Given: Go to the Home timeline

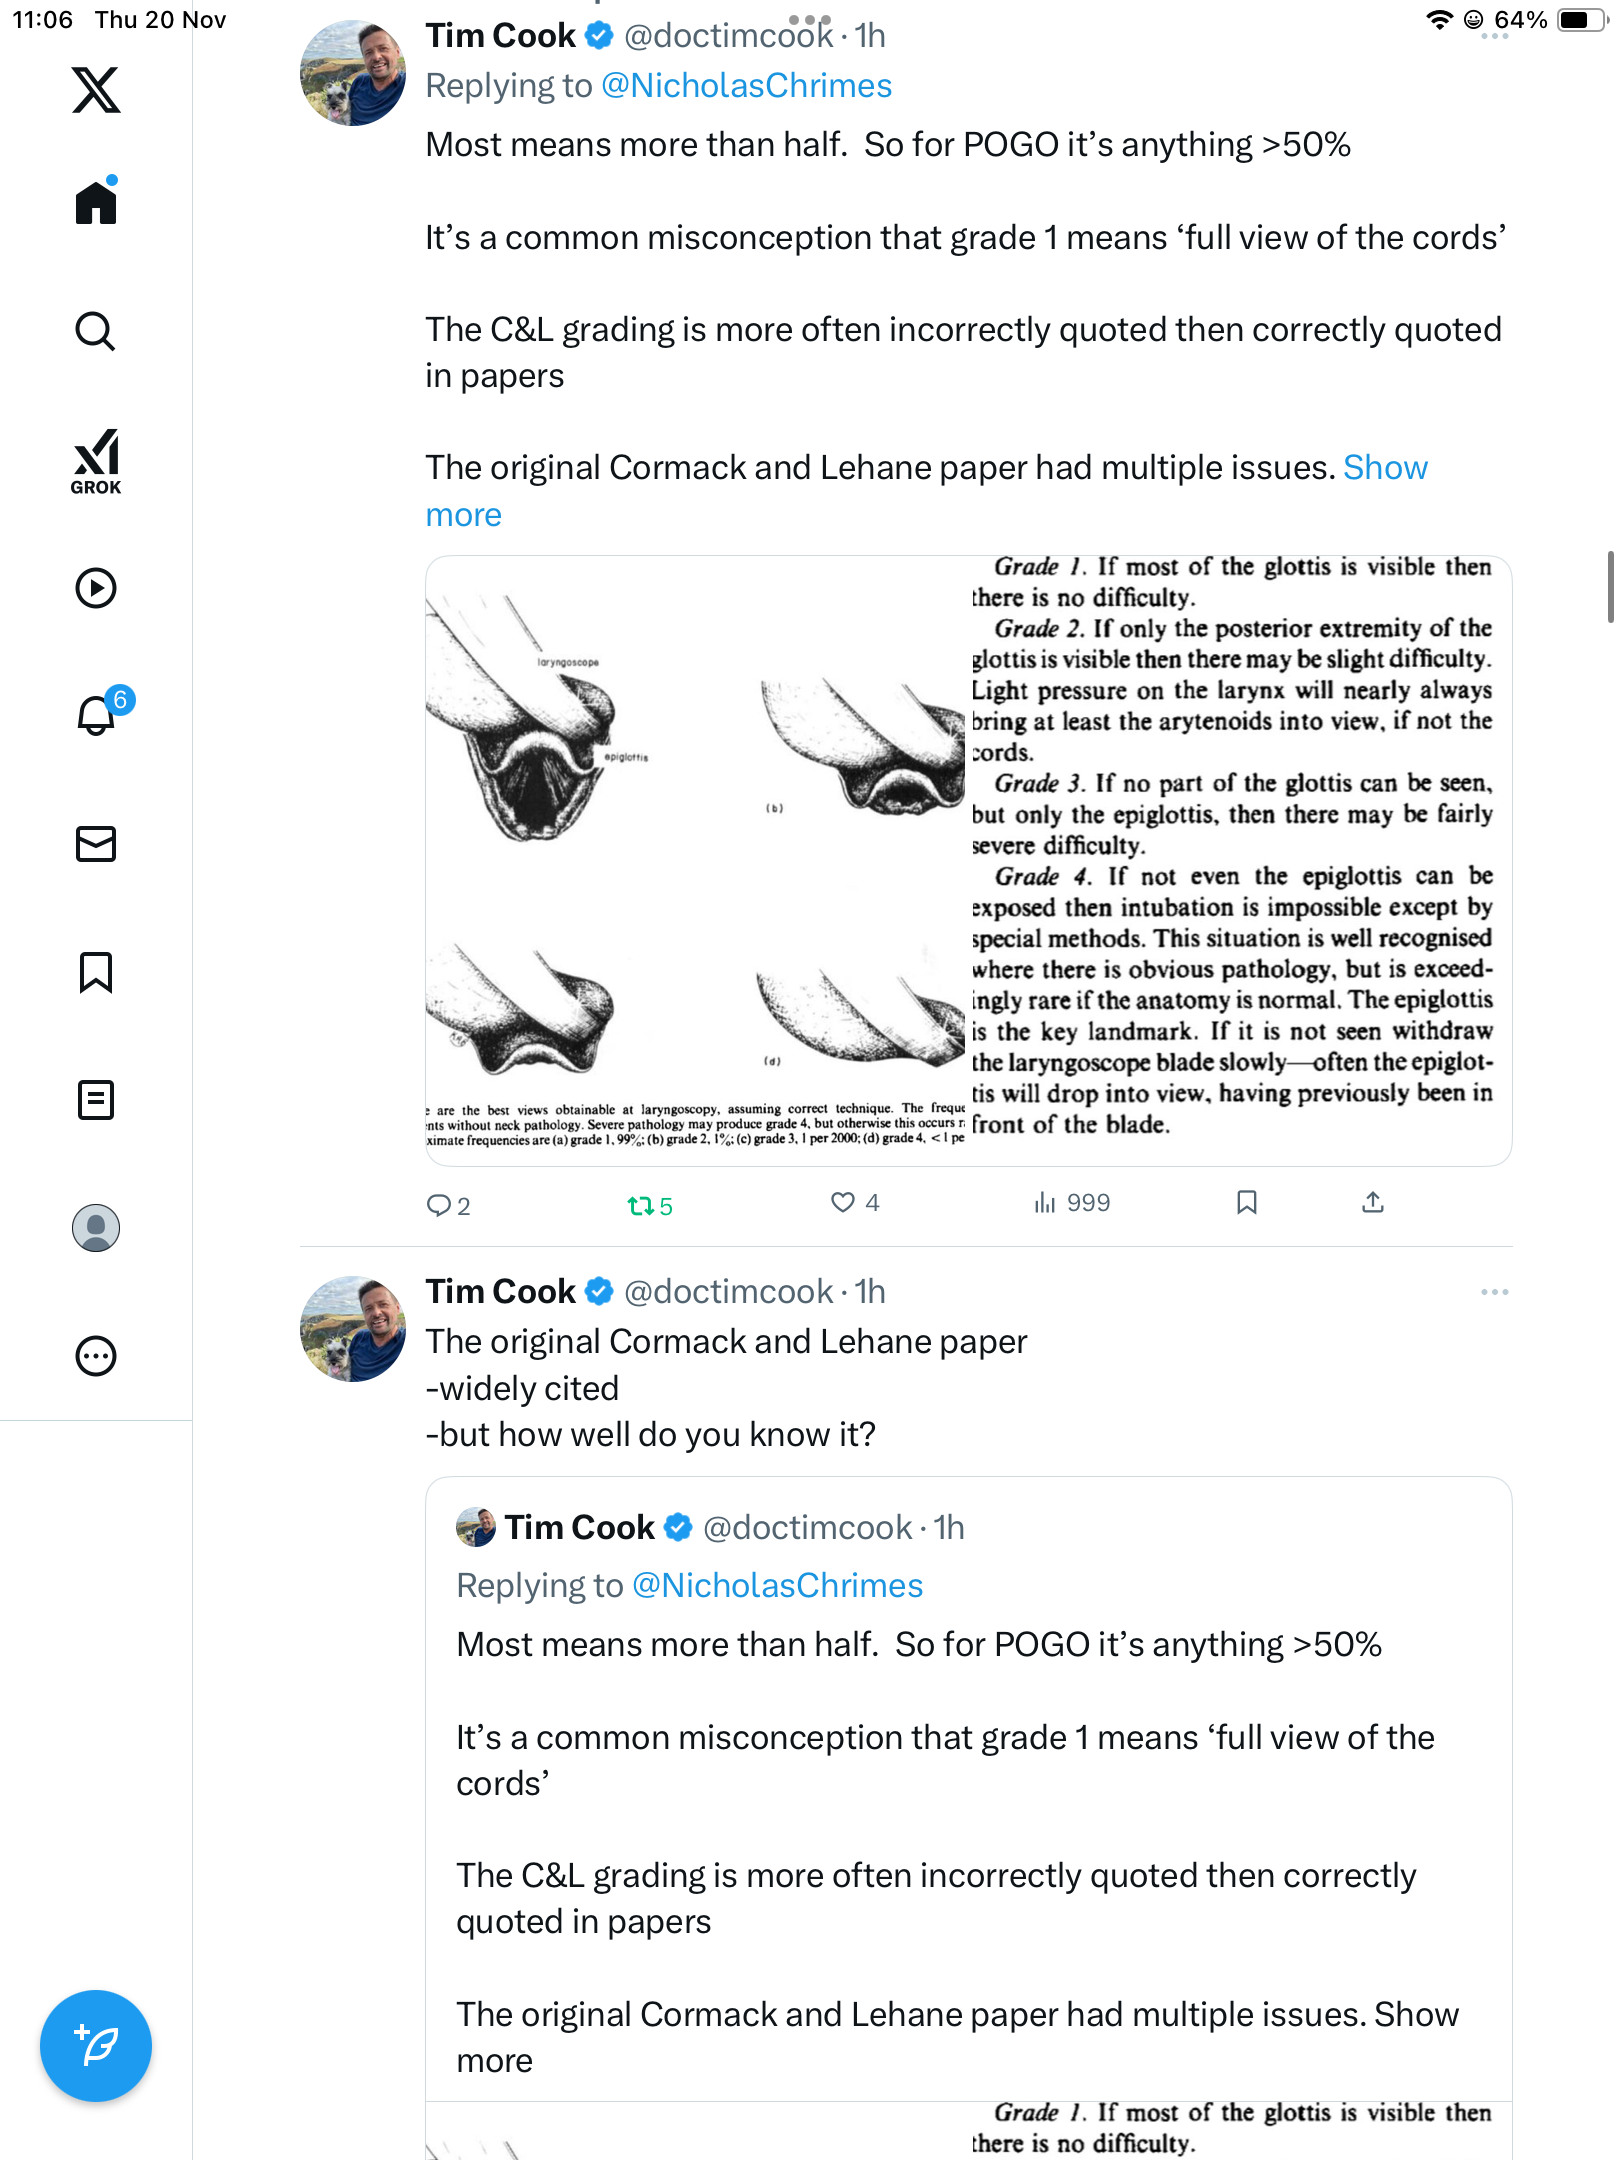Looking at the screenshot, I should [x=96, y=203].
